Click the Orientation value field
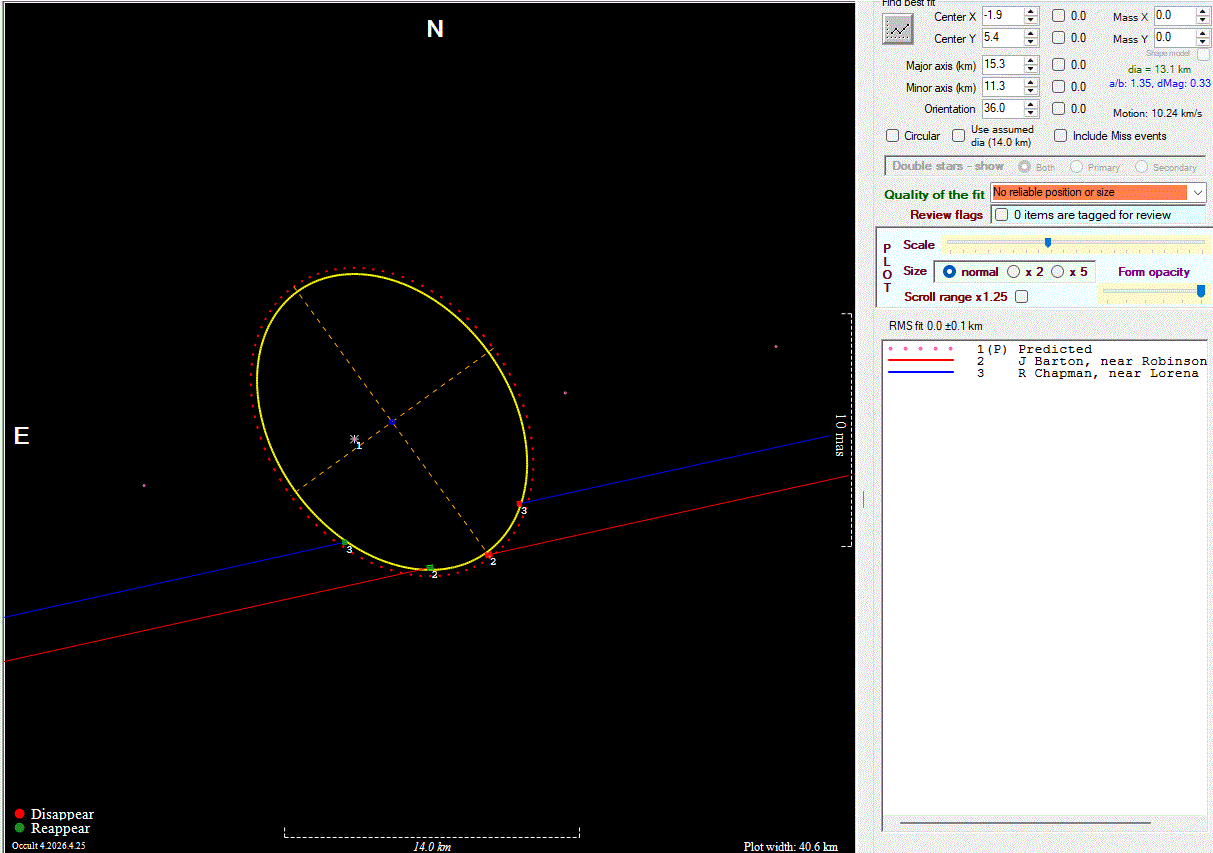 coord(1003,108)
